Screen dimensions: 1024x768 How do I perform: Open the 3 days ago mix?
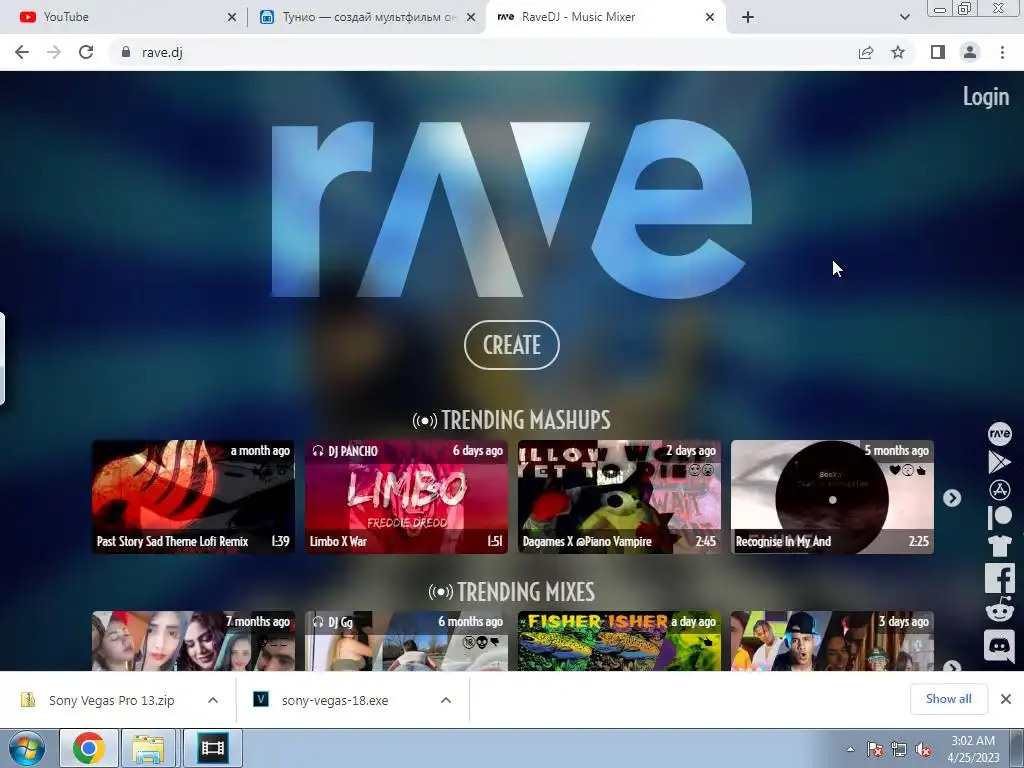pyautogui.click(x=832, y=641)
